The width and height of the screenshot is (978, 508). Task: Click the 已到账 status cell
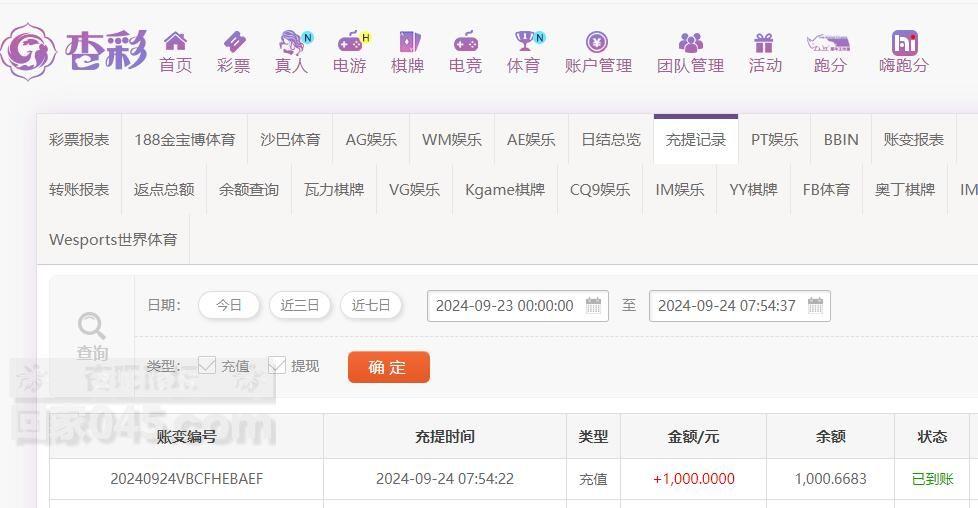pos(932,479)
